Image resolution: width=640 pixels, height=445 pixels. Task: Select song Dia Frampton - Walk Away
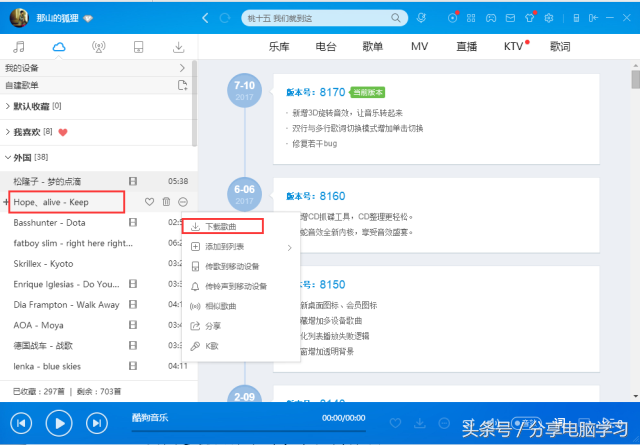pyautogui.click(x=66, y=305)
